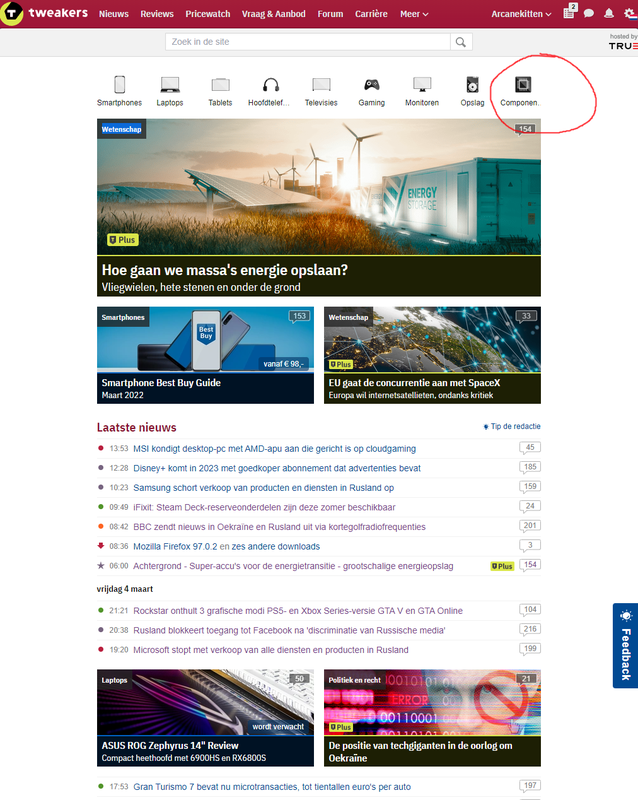Viewport: 638px width, 800px height.
Task: Open the Pricewatch menu item
Action: (x=208, y=14)
